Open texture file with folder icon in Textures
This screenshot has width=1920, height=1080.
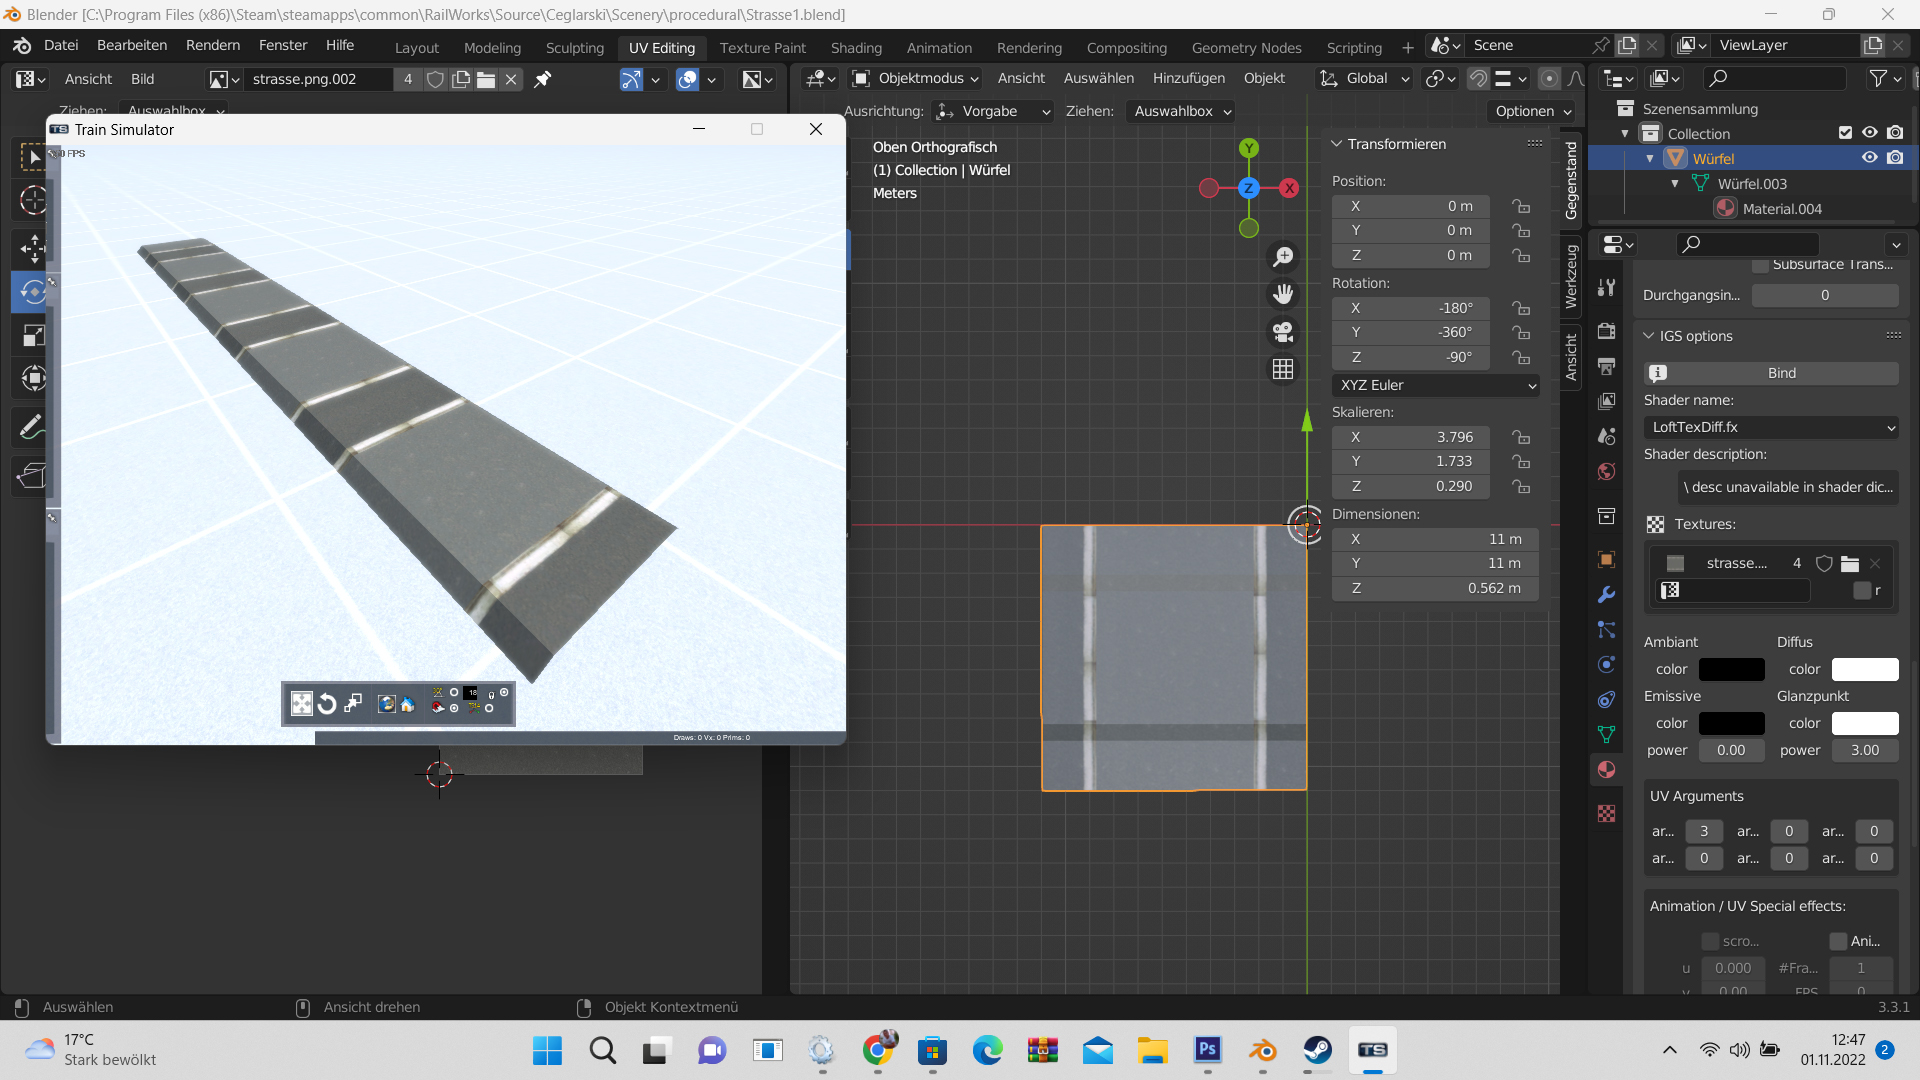1850,563
